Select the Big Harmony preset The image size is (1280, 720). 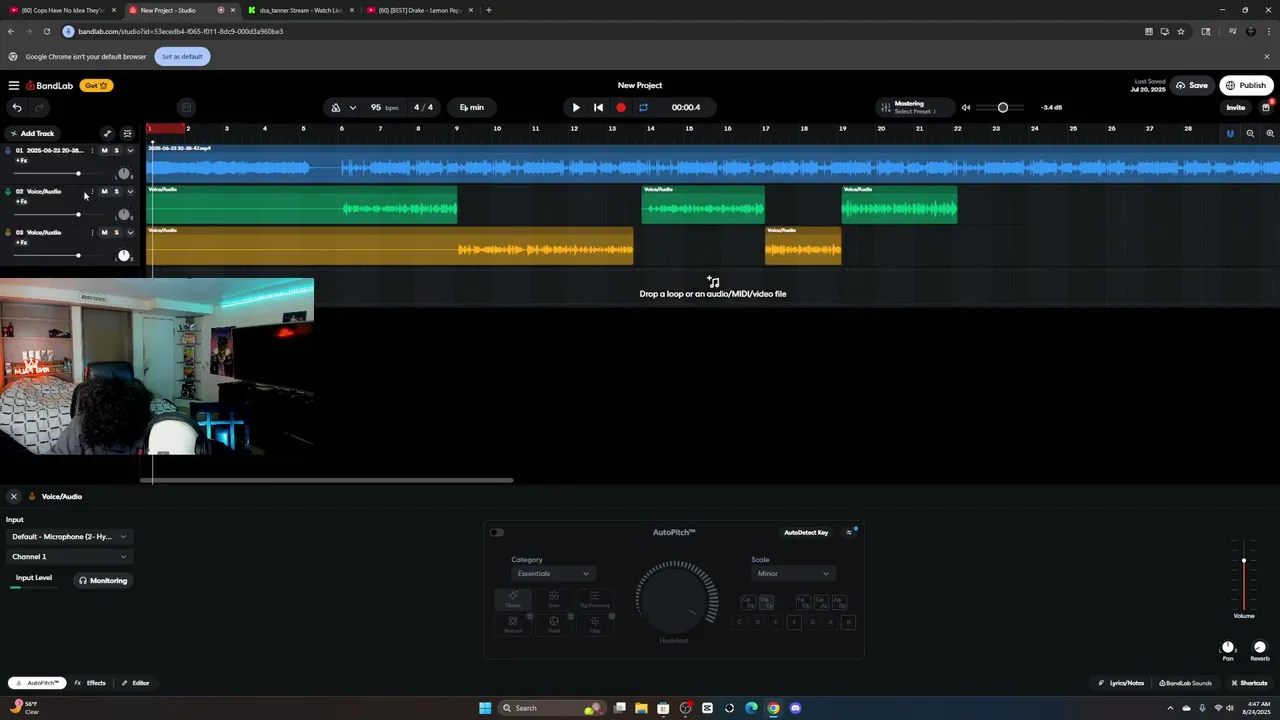(594, 599)
